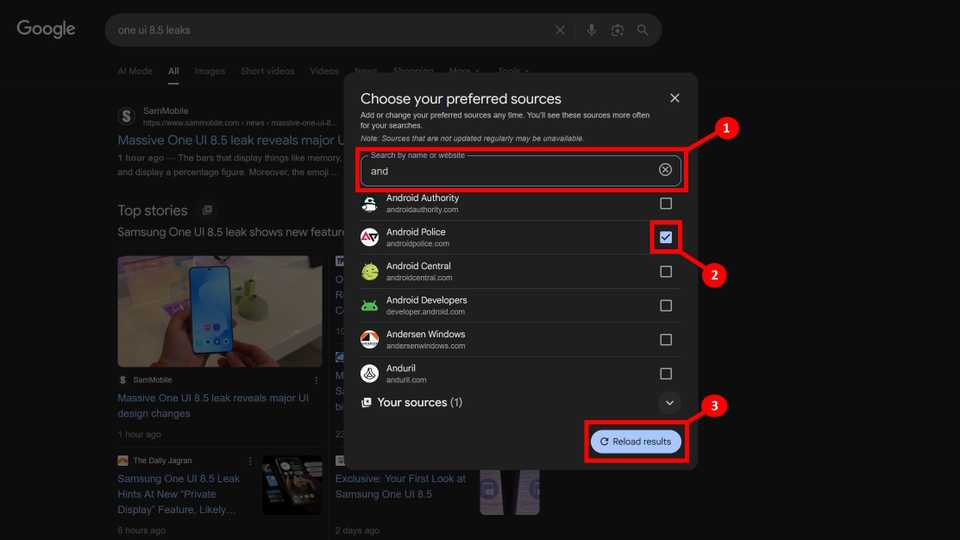Focus the Search by name or website field
This screenshot has height=540, width=960.
click(x=510, y=171)
